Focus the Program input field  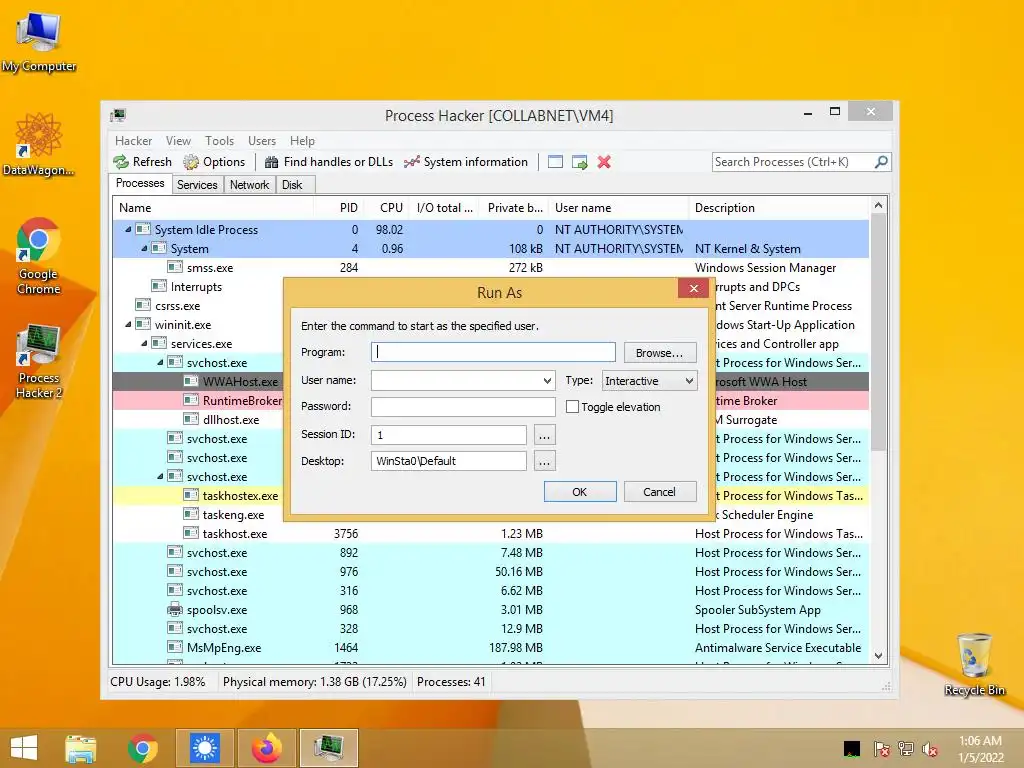[x=493, y=352]
